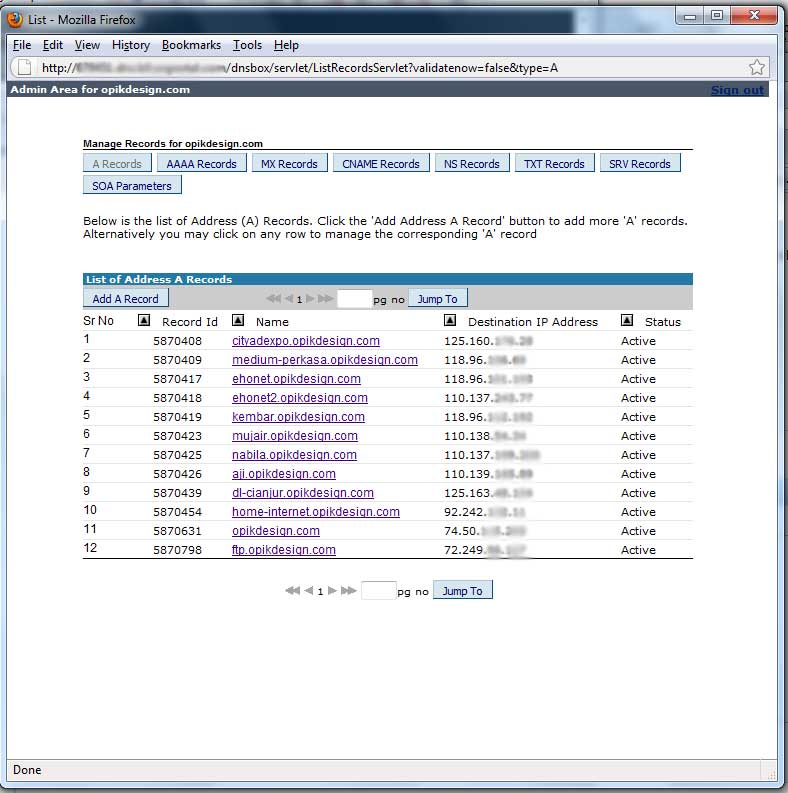Screen dimensions: 788x793
Task: Bookmark this page with the star icon
Action: point(757,67)
